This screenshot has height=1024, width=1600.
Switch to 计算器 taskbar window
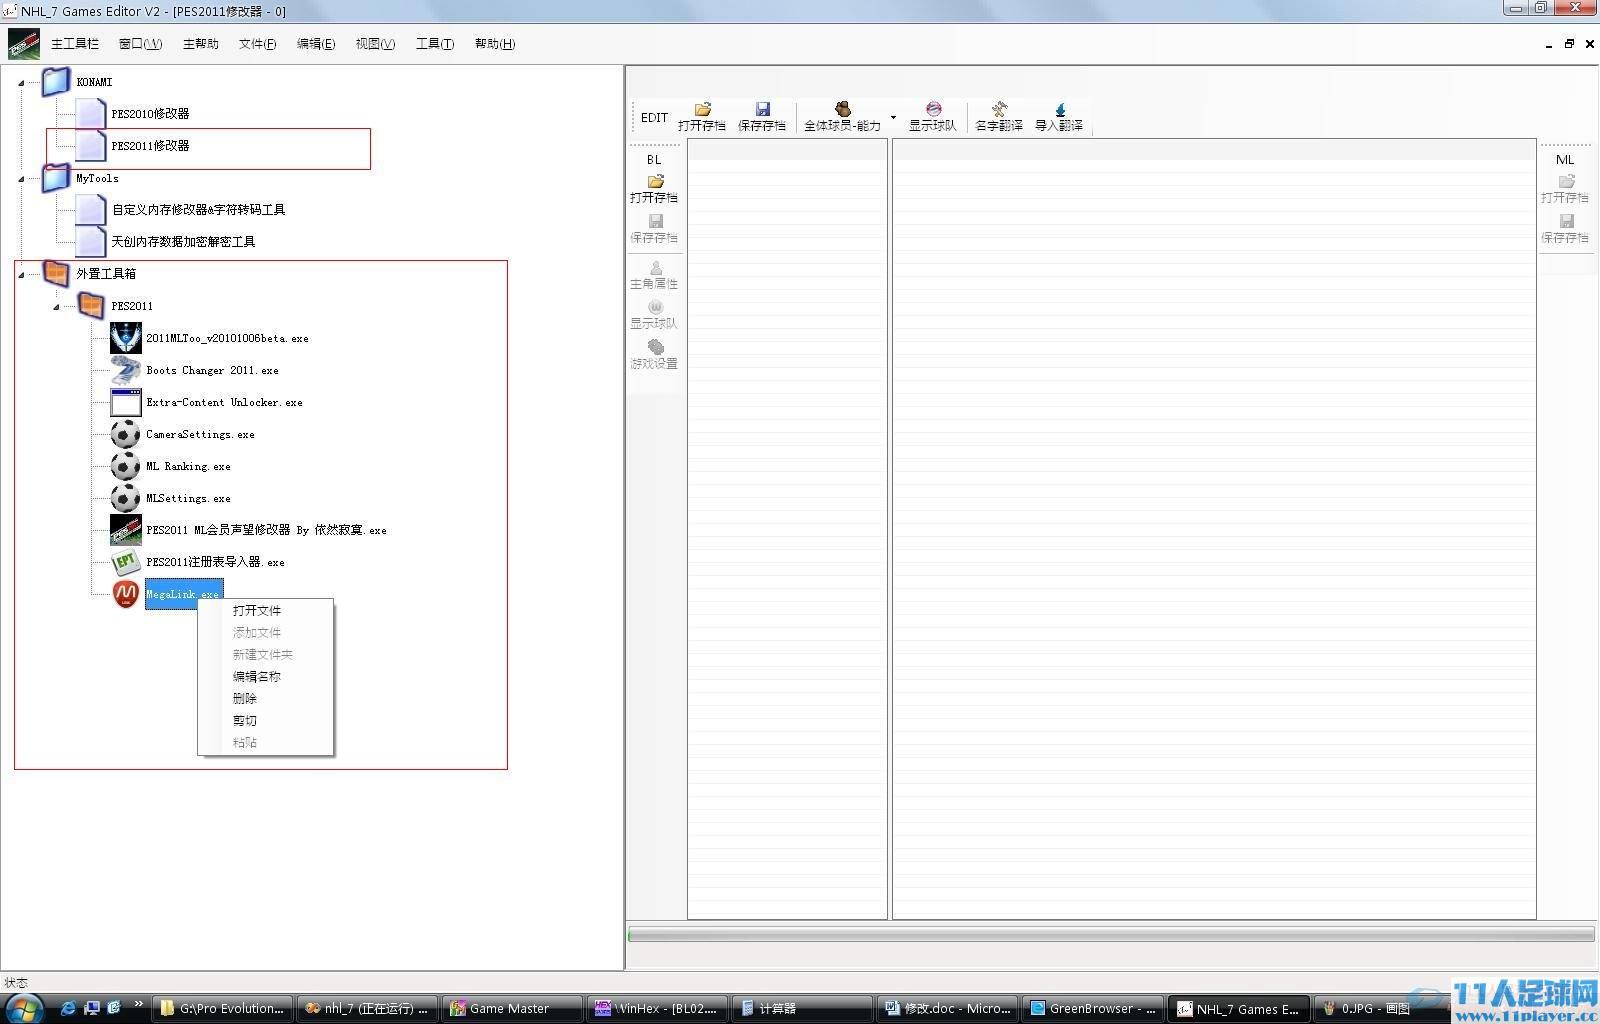pyautogui.click(x=803, y=1008)
